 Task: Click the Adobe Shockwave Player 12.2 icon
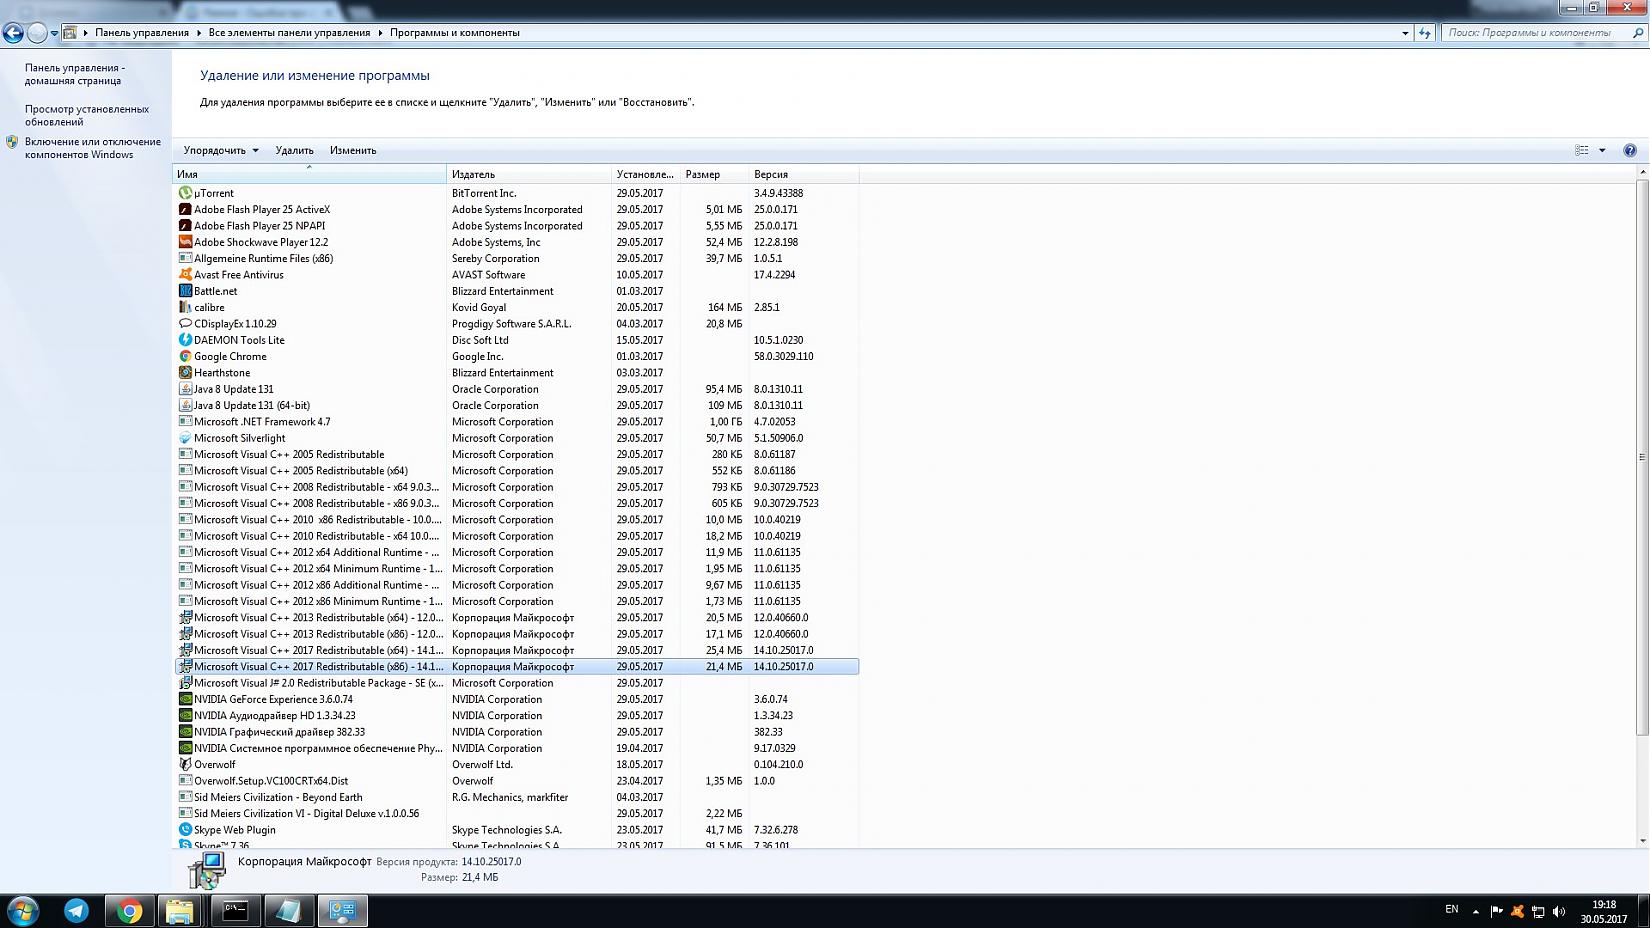185,242
